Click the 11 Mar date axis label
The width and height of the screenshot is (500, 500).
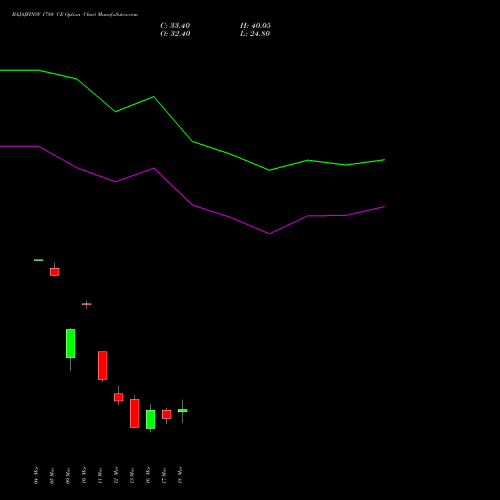coord(100,475)
